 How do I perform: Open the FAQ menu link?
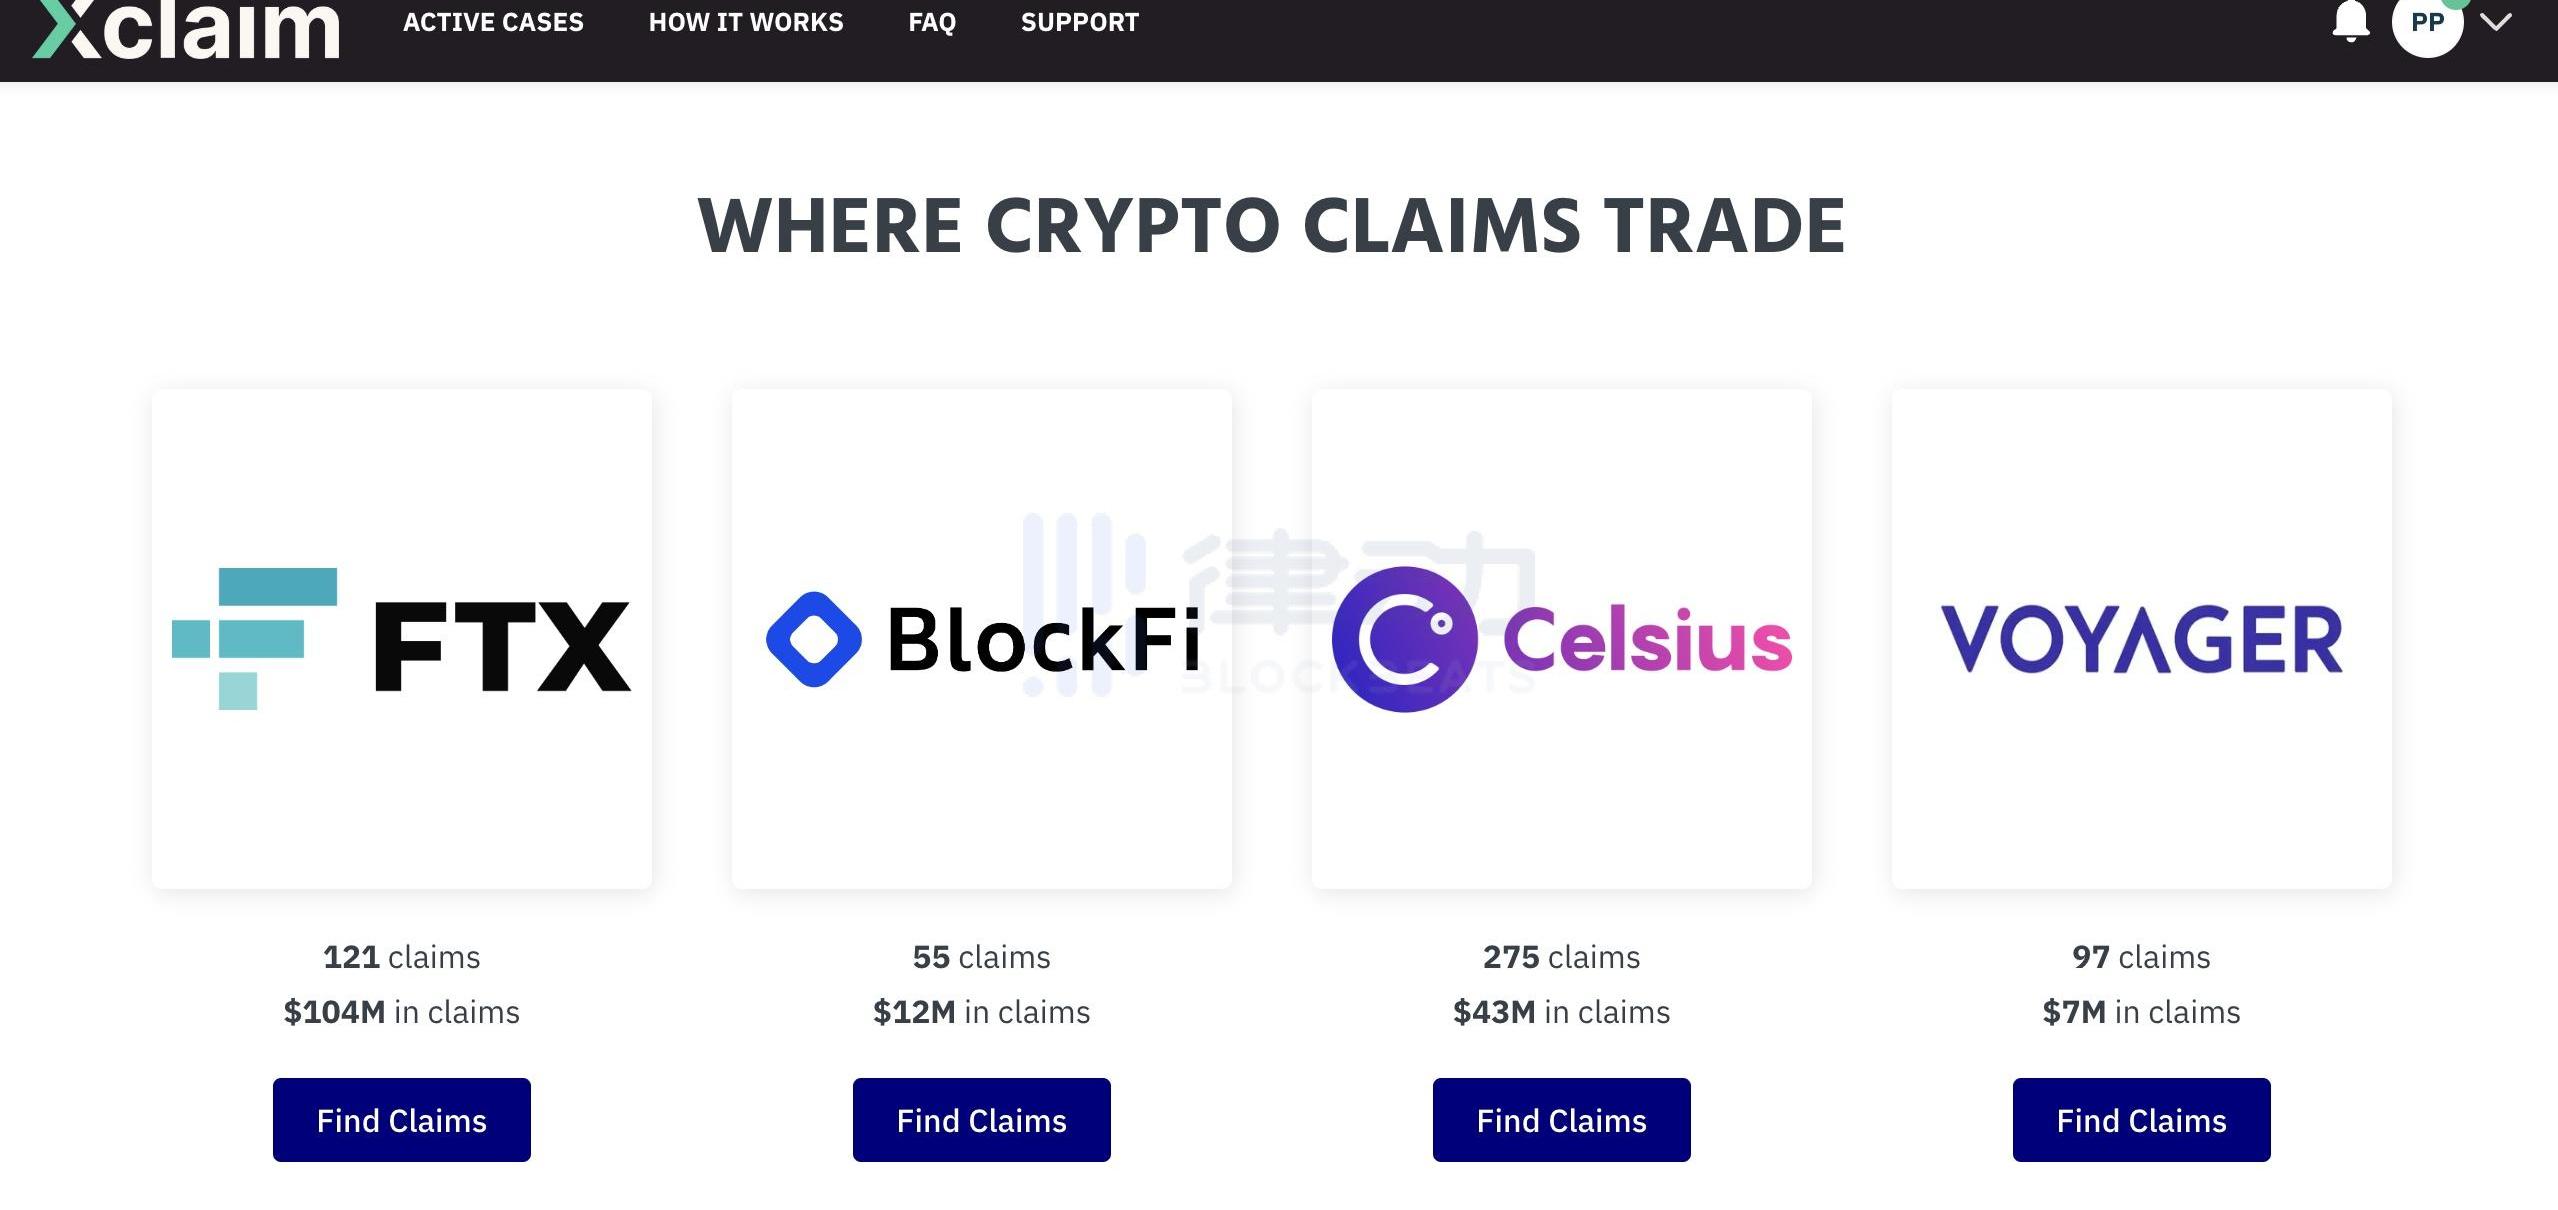932,22
